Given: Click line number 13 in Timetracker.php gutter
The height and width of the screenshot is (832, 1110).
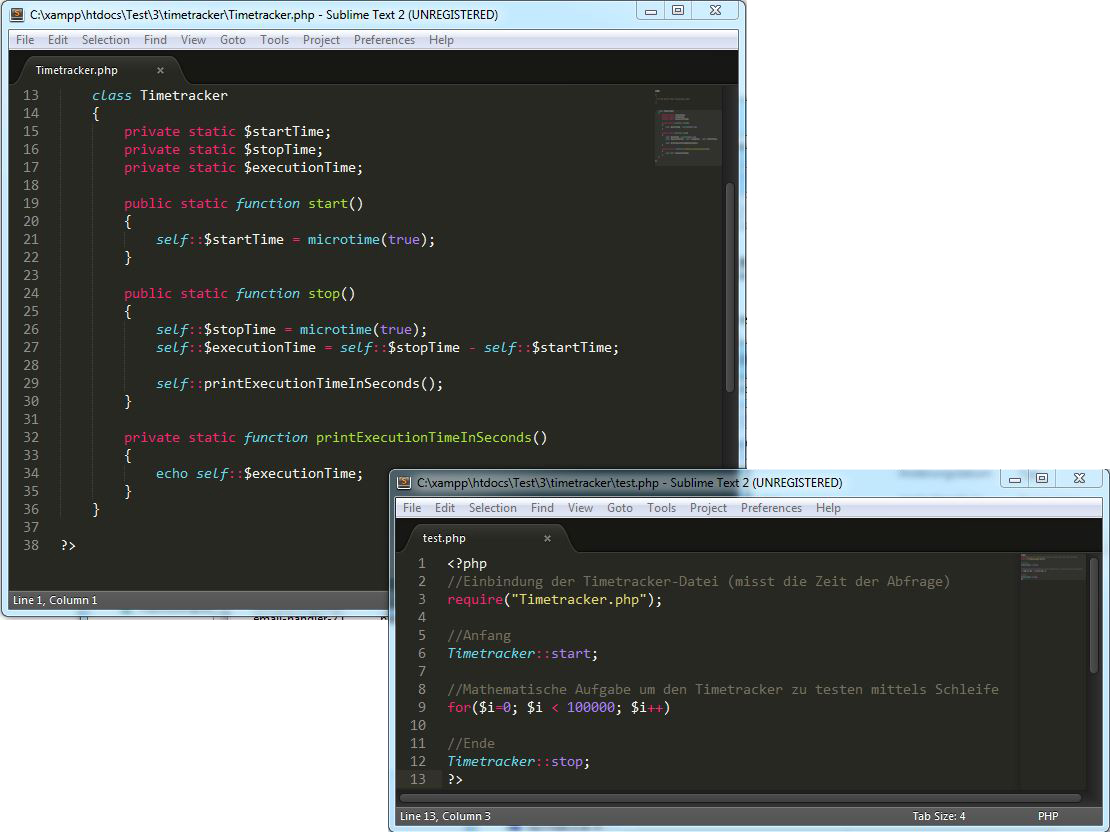Looking at the screenshot, I should coord(31,95).
